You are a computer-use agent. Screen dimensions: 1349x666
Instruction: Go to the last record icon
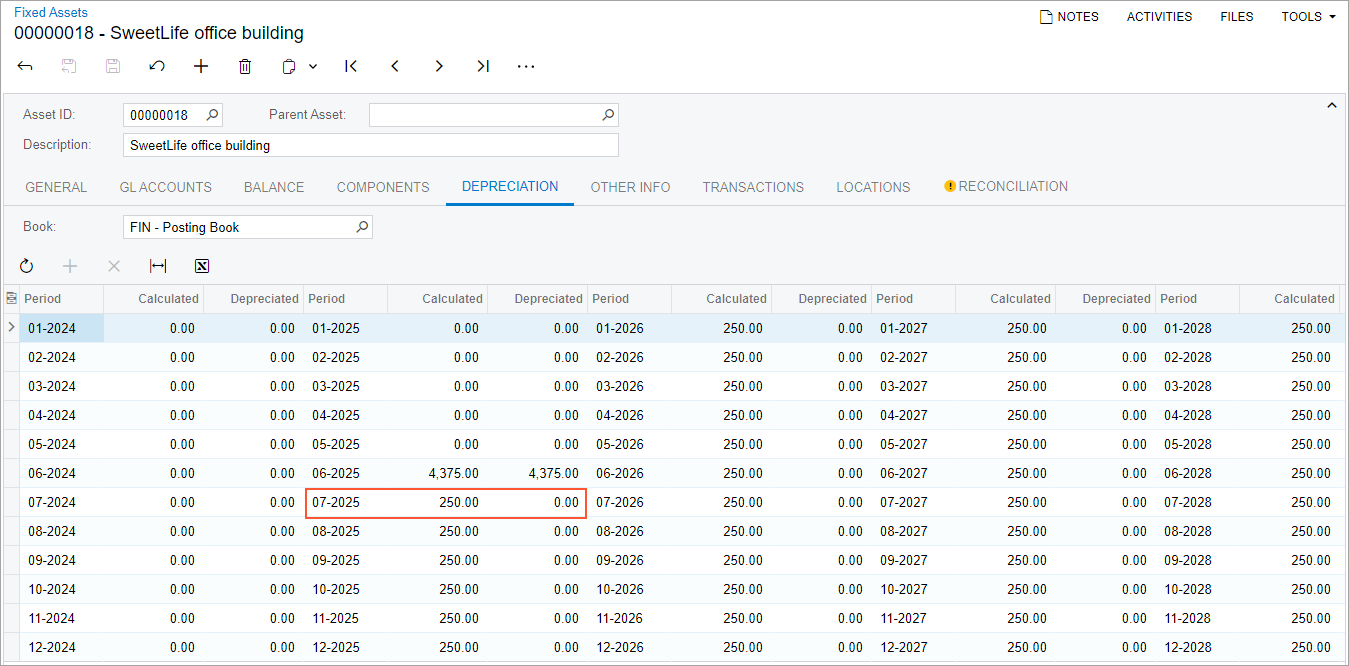483,66
